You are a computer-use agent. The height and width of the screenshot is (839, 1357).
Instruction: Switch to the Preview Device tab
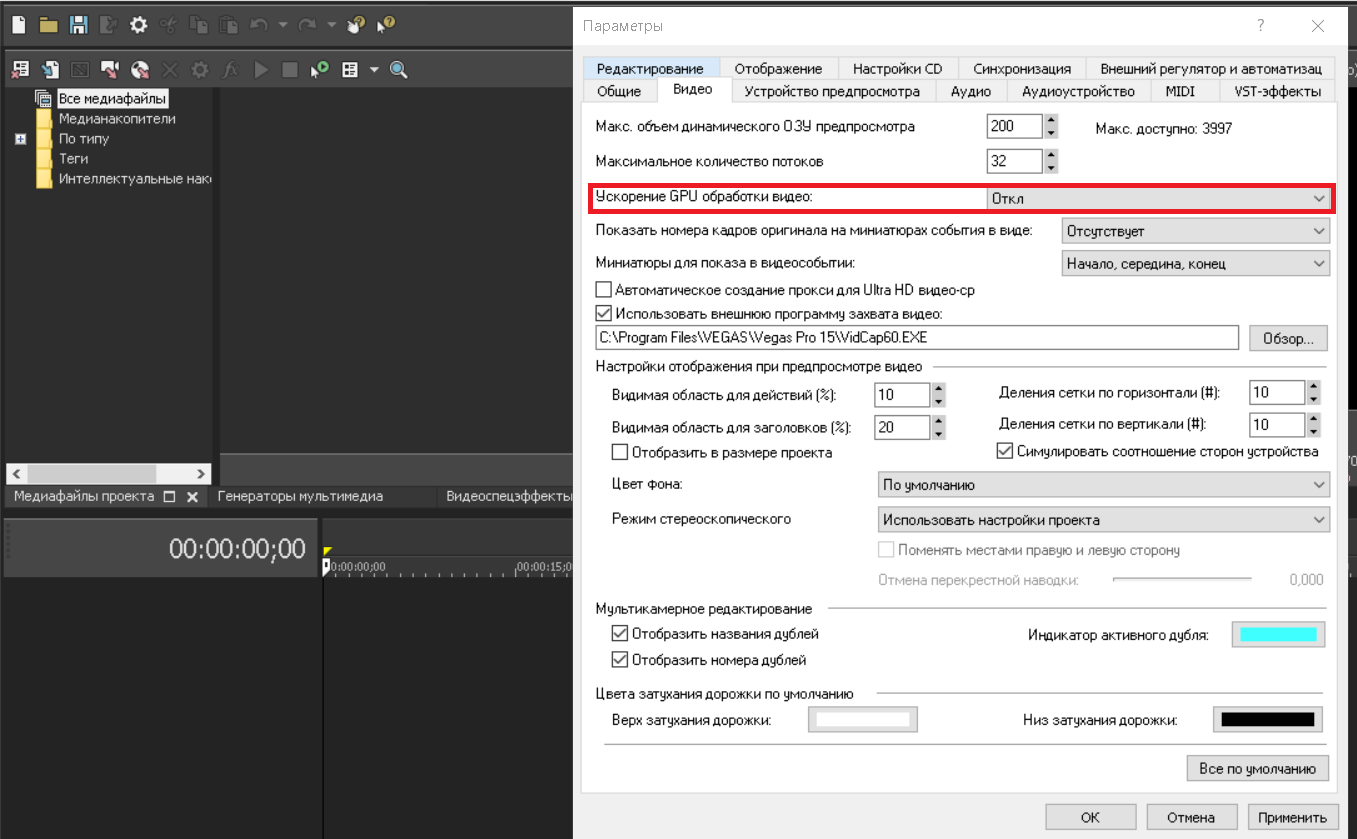pos(833,91)
